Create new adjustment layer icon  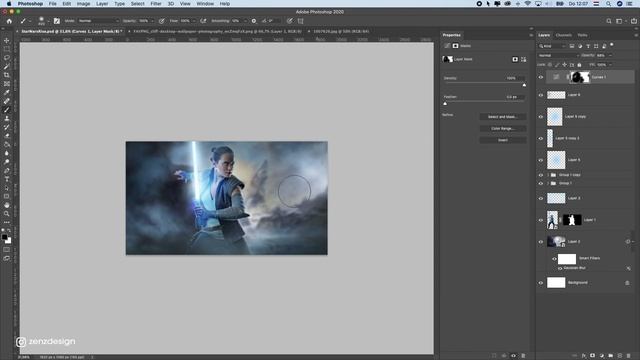(x=602, y=356)
